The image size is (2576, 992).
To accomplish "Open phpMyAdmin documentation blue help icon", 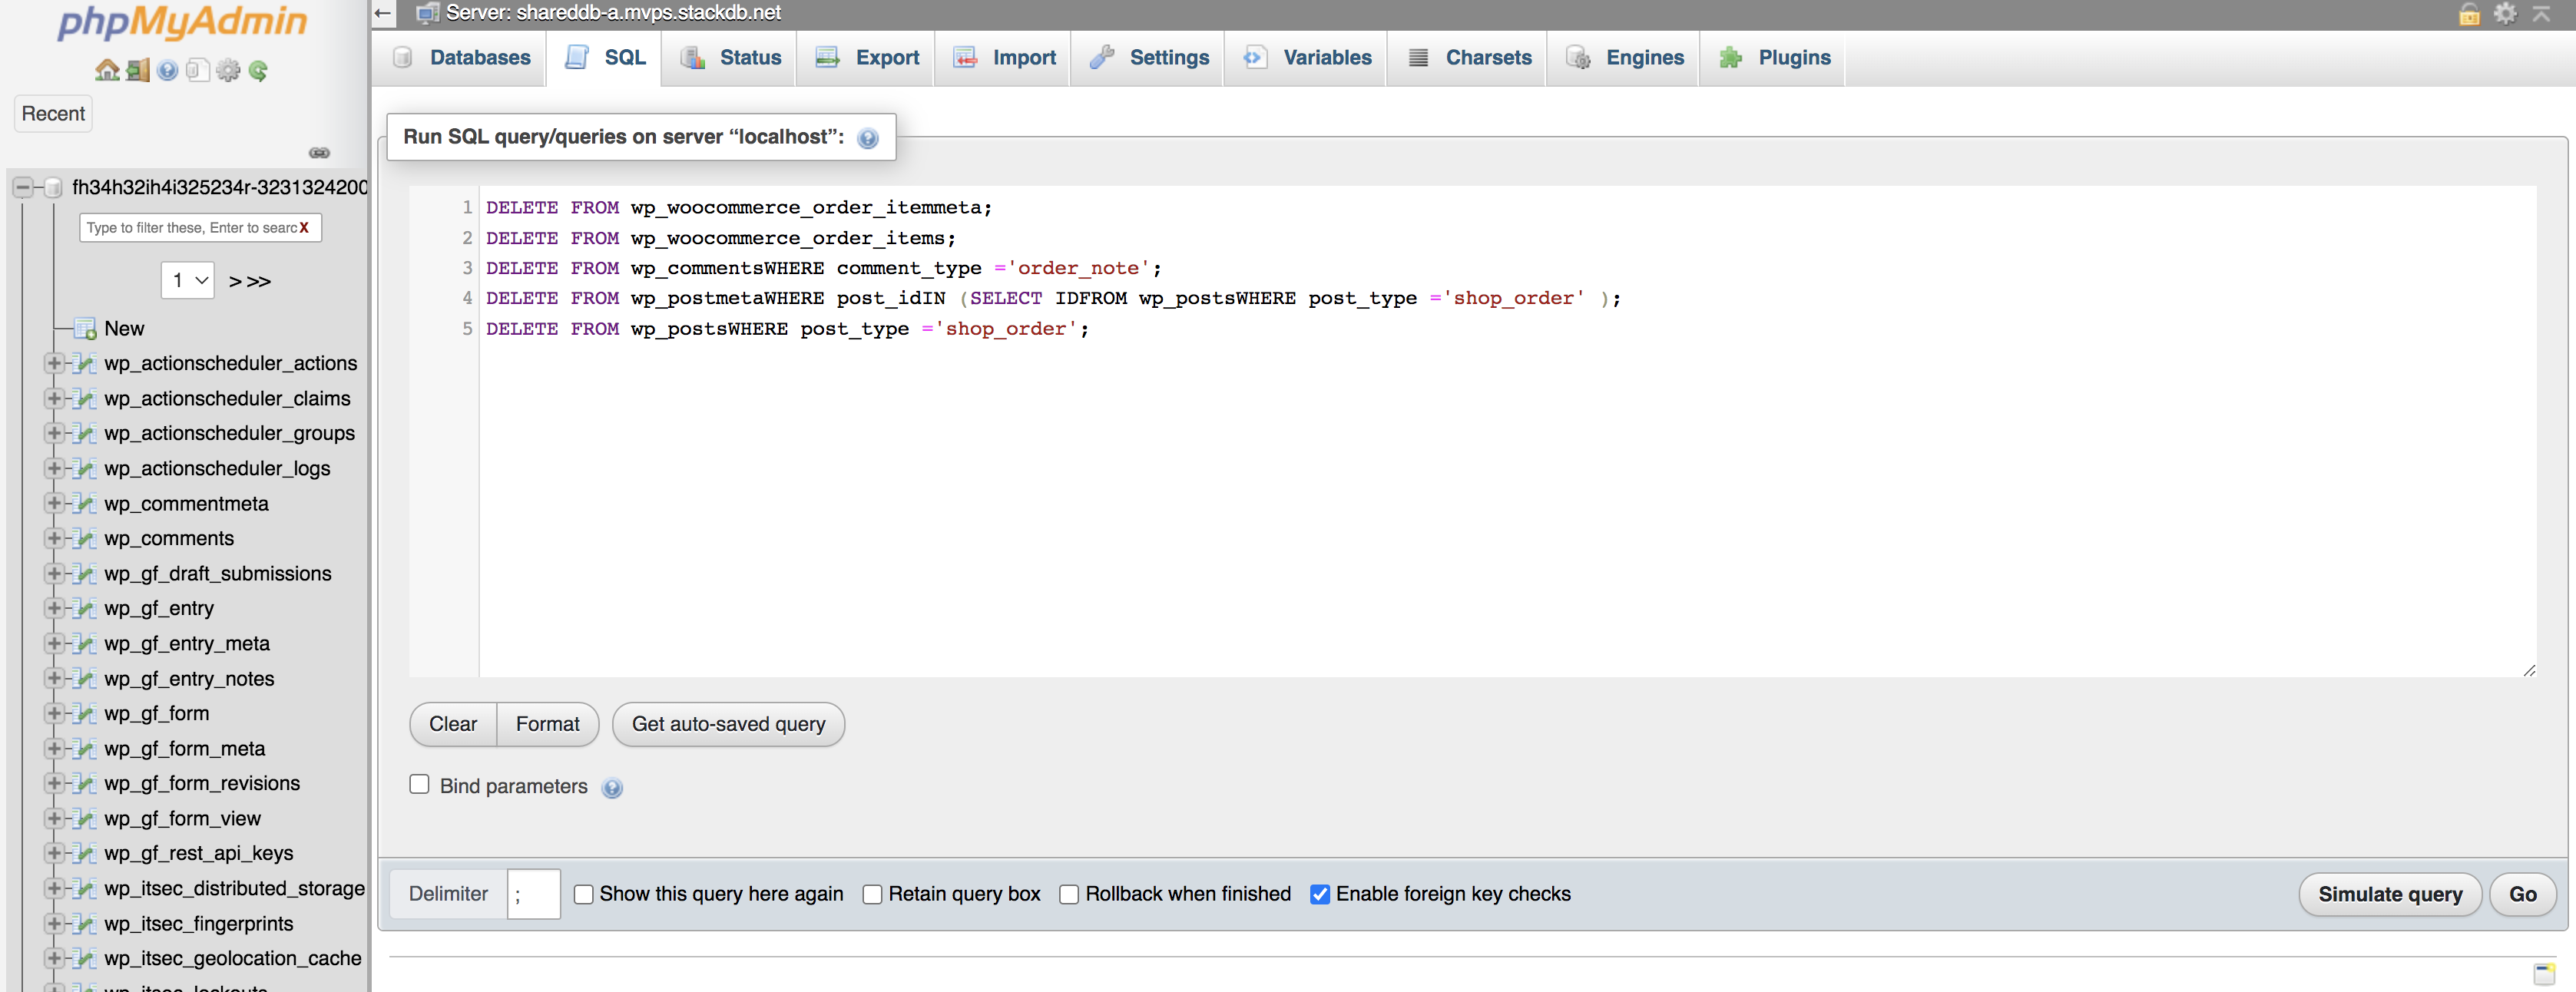I will point(168,70).
